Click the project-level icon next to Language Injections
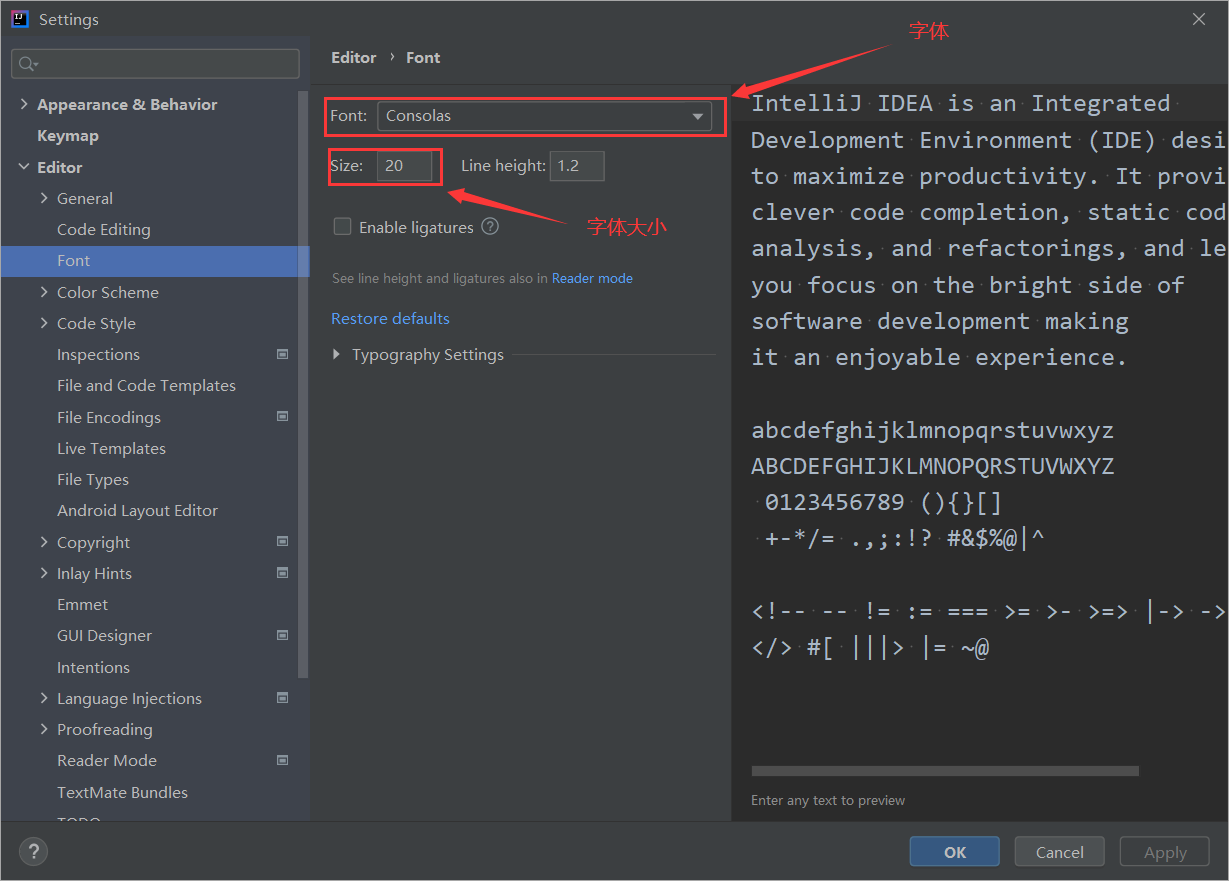Screen dimensions: 1229x881 283,698
